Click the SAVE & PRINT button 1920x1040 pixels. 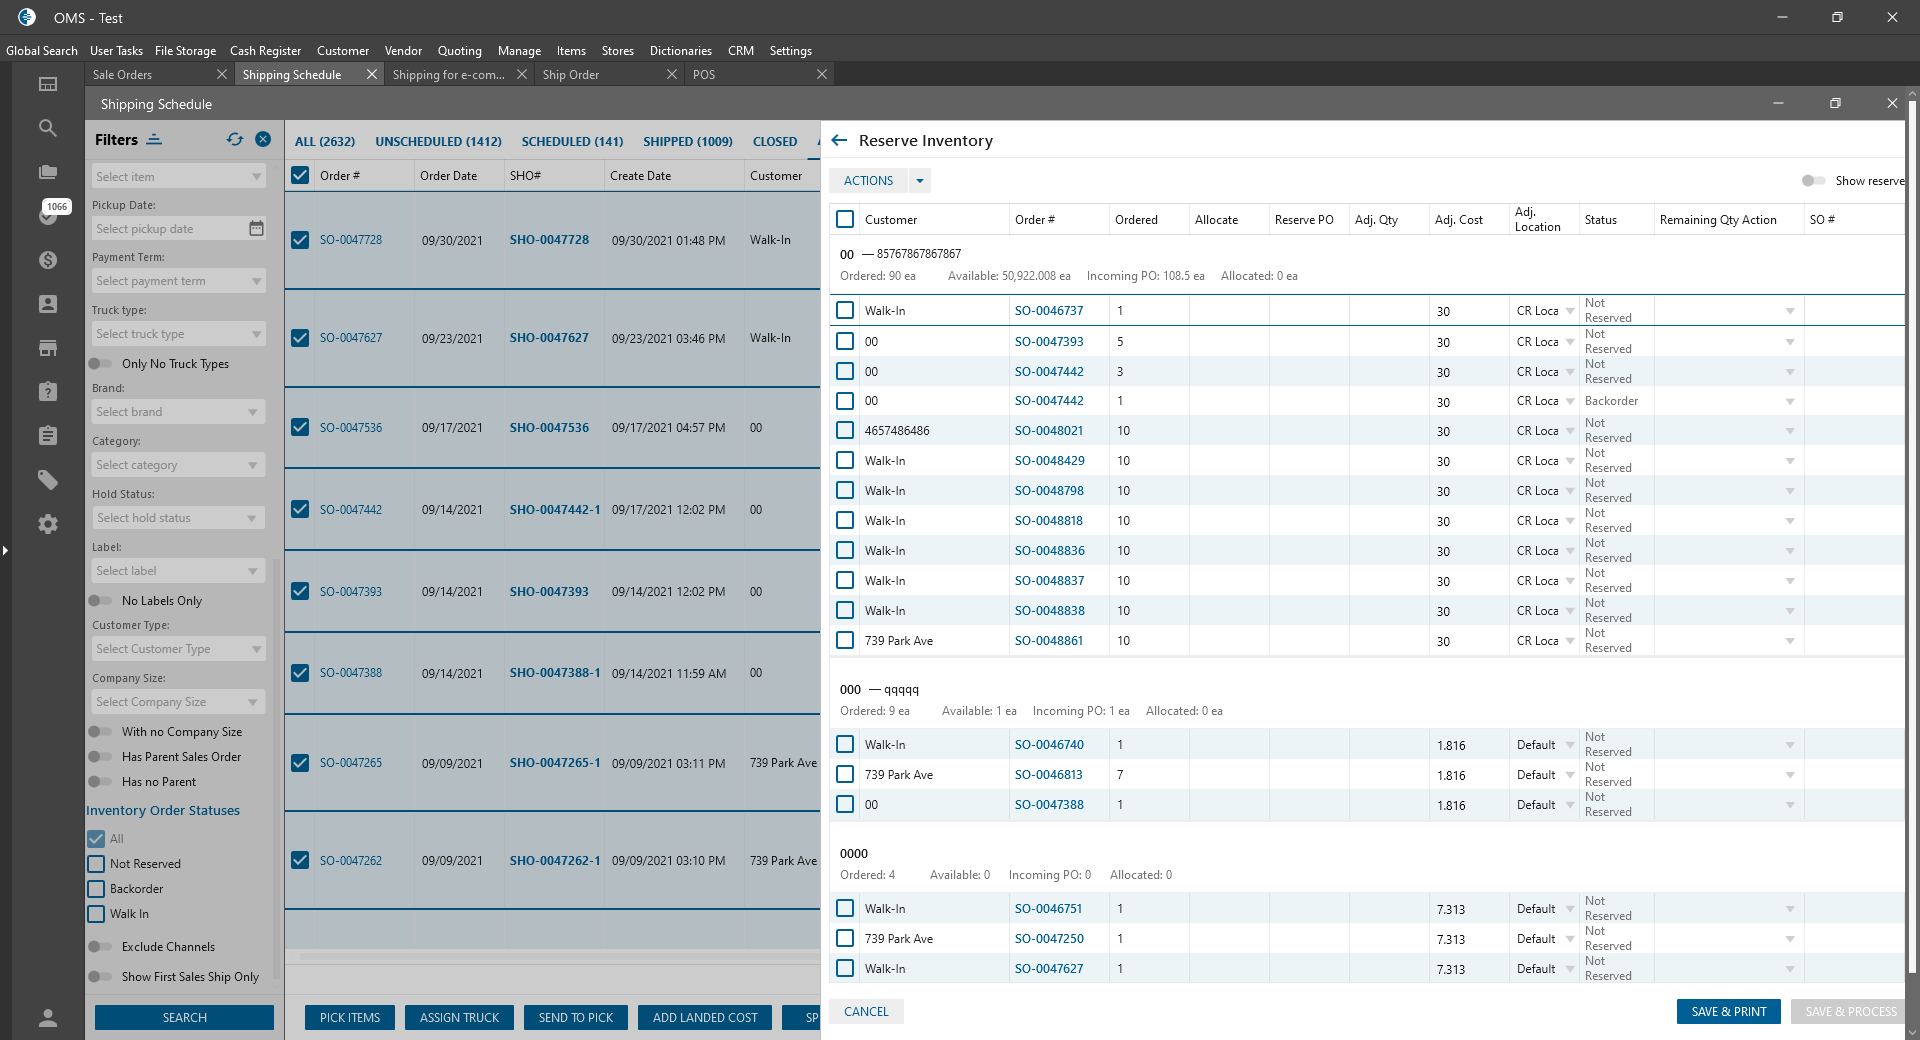pyautogui.click(x=1728, y=1012)
